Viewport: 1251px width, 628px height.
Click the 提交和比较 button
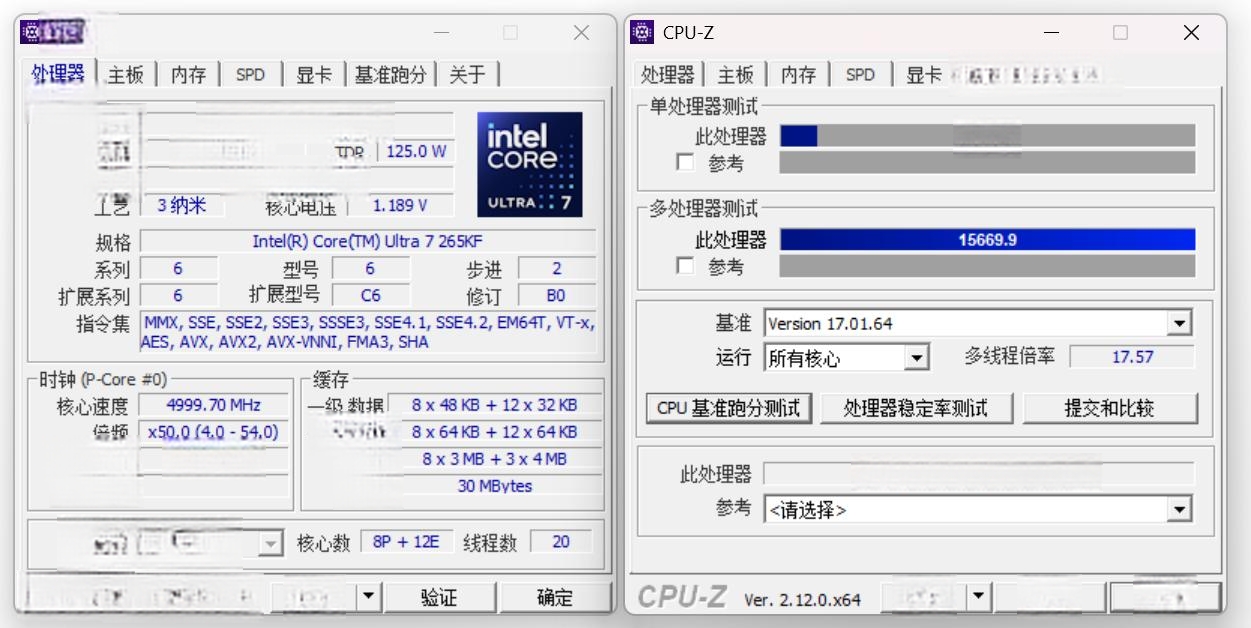click(1109, 408)
